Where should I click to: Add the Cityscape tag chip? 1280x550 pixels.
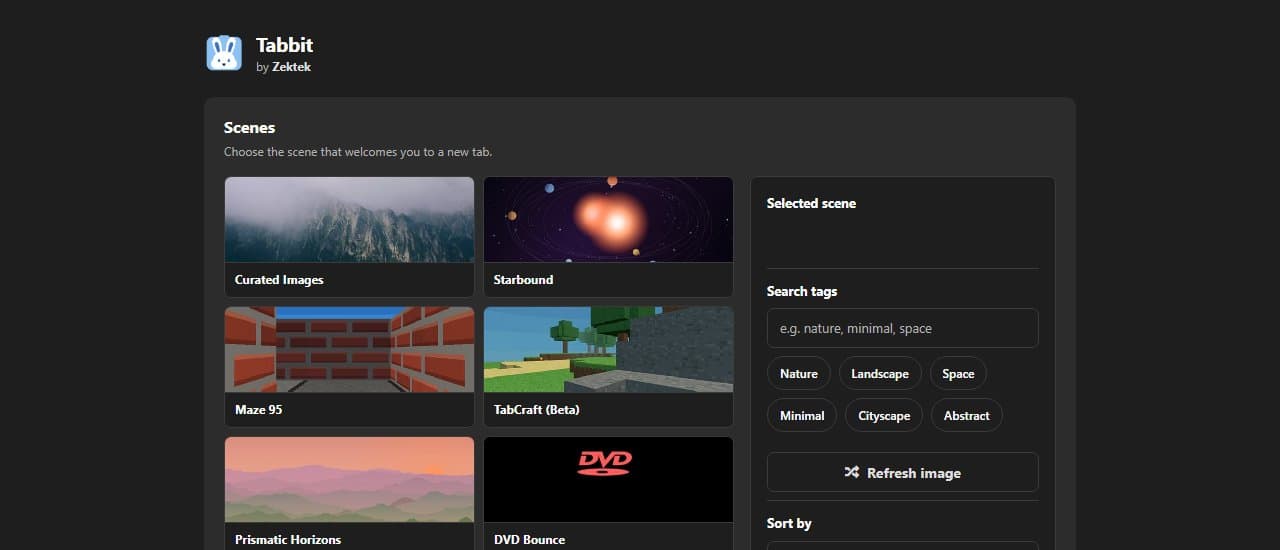click(884, 415)
